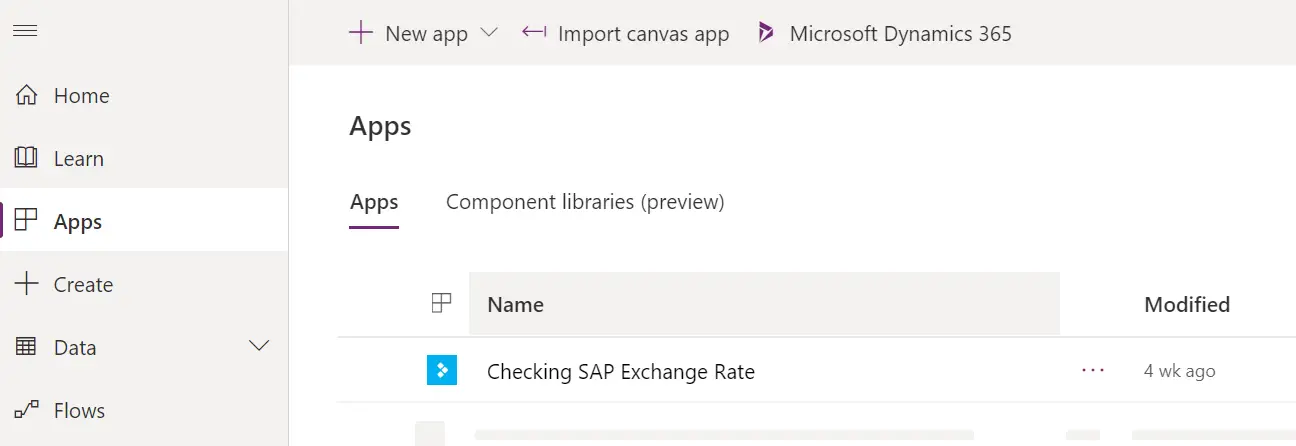Open the Checking SAP Exchange Rate app

[x=621, y=372]
